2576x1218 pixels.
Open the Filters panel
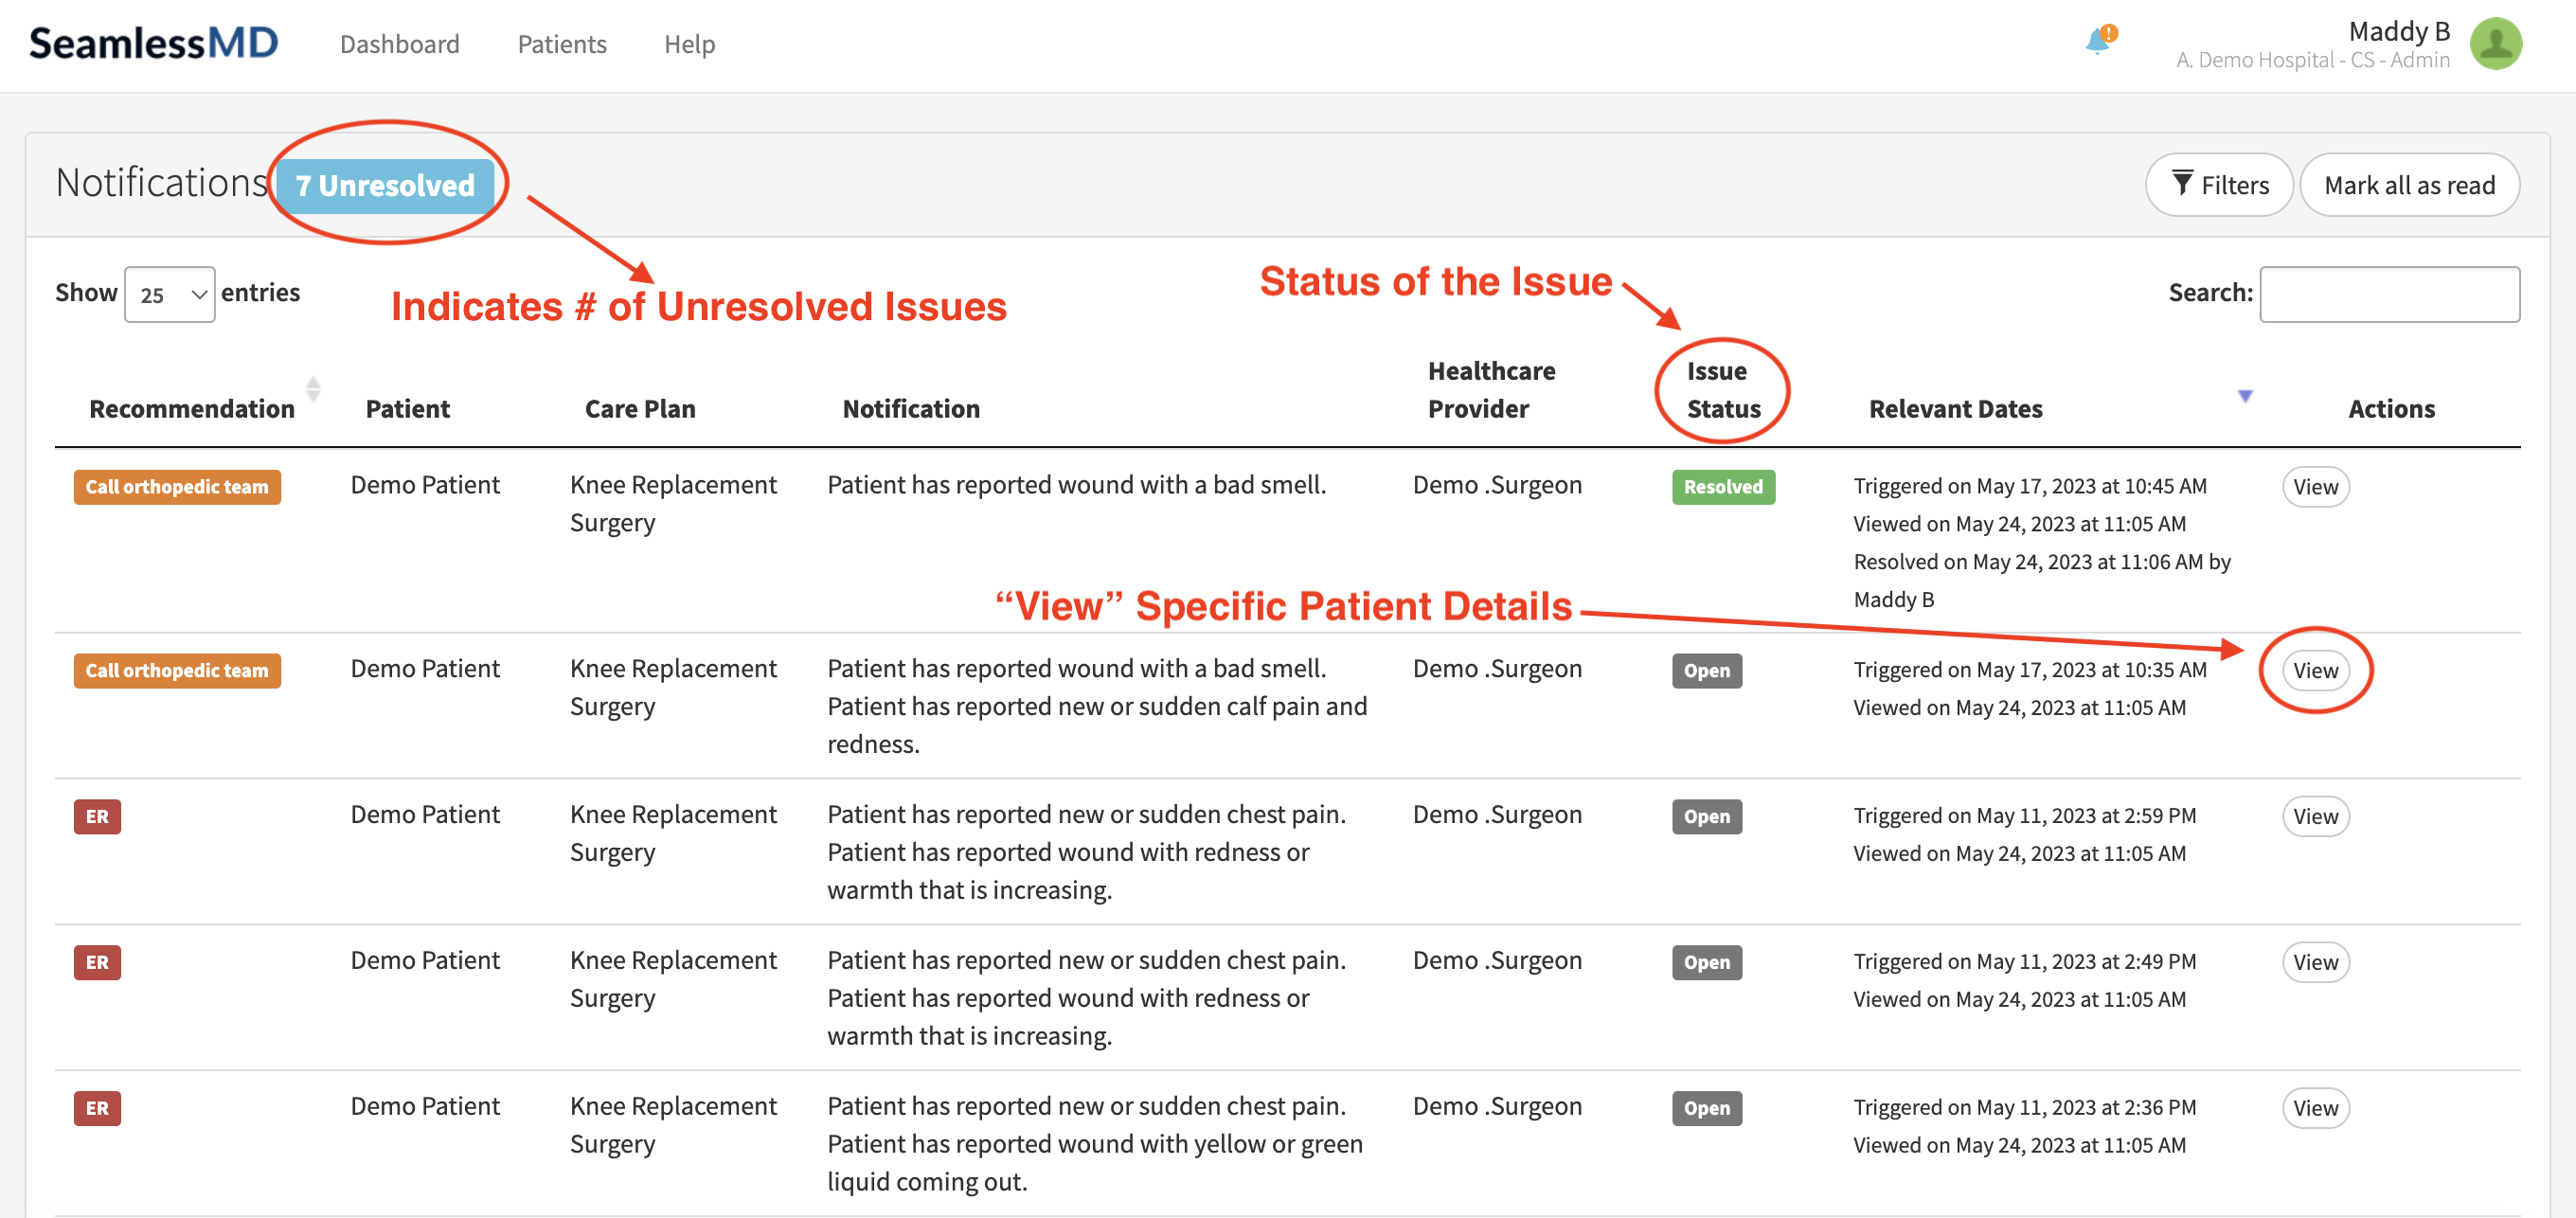2218,185
